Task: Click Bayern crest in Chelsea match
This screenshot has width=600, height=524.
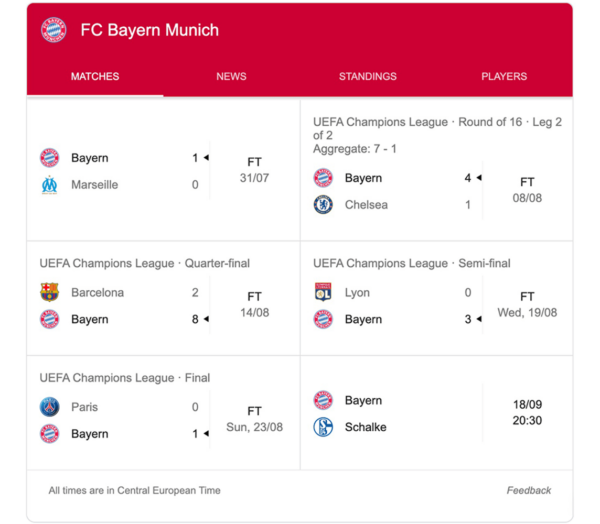Action: coord(323,178)
